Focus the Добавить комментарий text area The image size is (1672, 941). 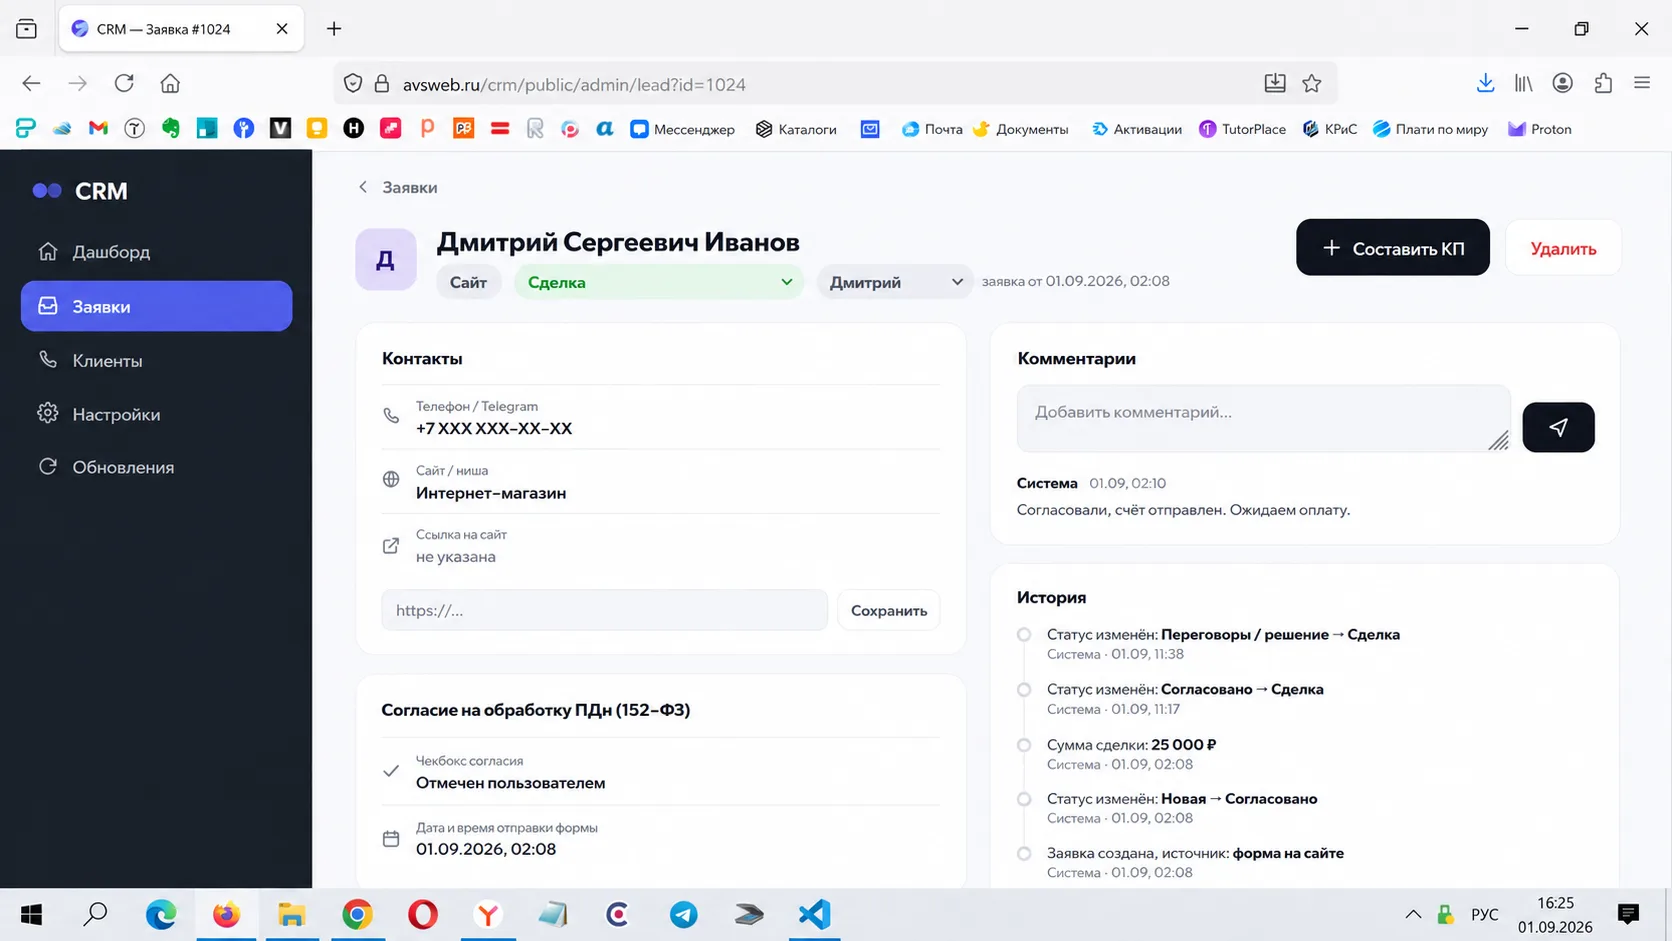click(1264, 418)
